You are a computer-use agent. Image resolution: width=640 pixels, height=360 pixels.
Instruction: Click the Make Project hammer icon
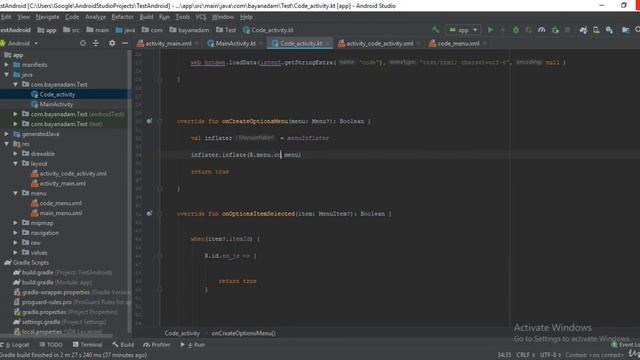(x=436, y=30)
